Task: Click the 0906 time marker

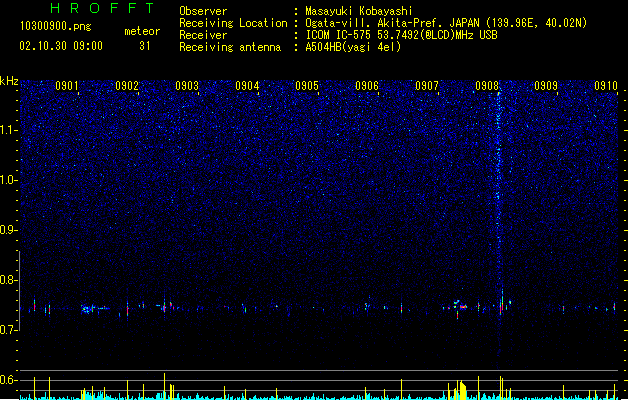Action: pos(367,86)
